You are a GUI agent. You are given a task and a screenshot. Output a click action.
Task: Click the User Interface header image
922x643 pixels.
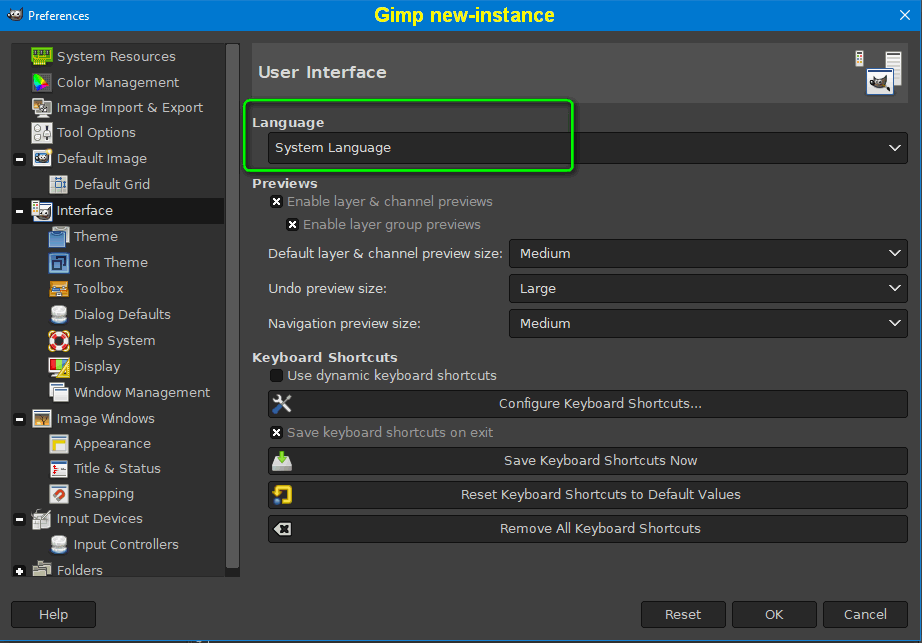point(878,72)
